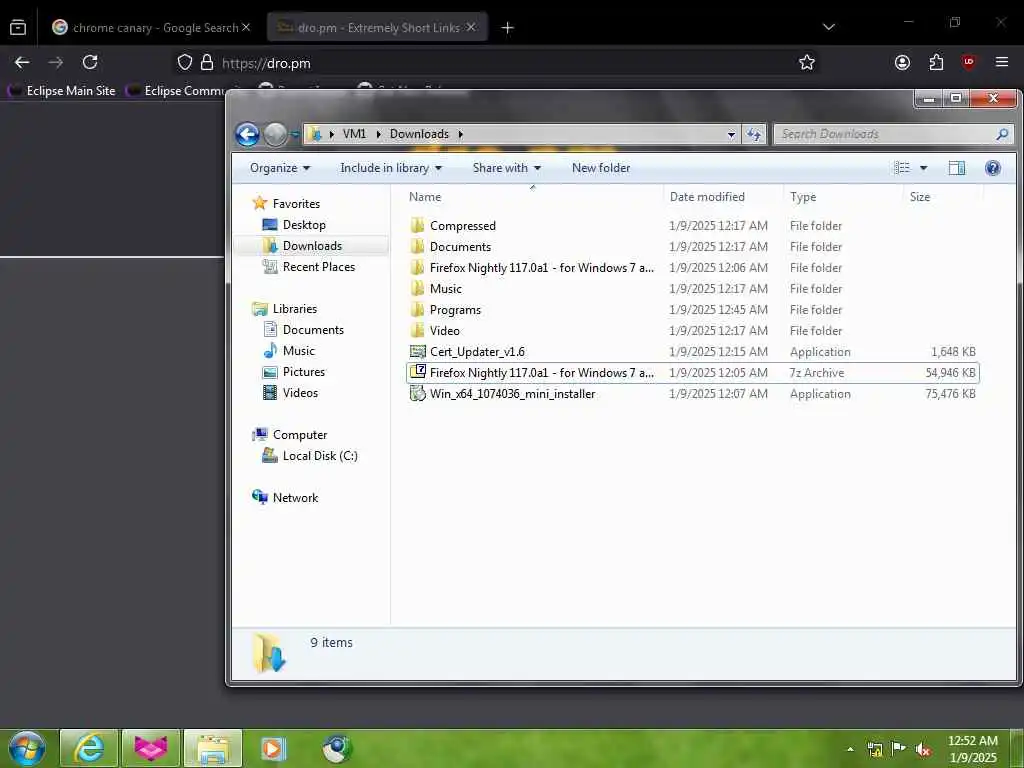Screen dimensions: 1024x768
Task: Select the Firefox Nightly 7z Archive file
Action: [692, 373]
